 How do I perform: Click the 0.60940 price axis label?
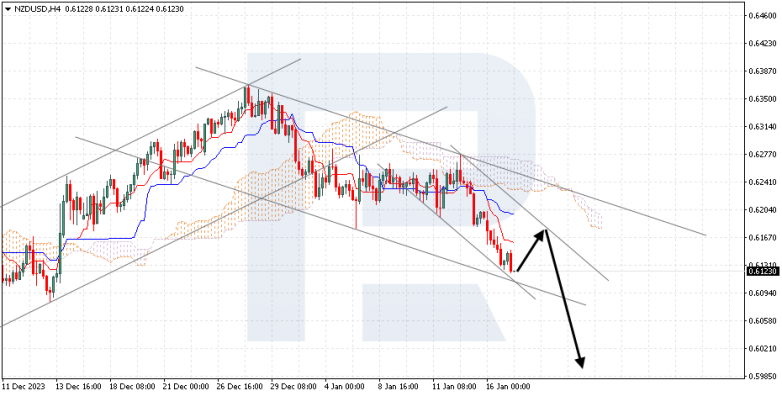coord(763,293)
